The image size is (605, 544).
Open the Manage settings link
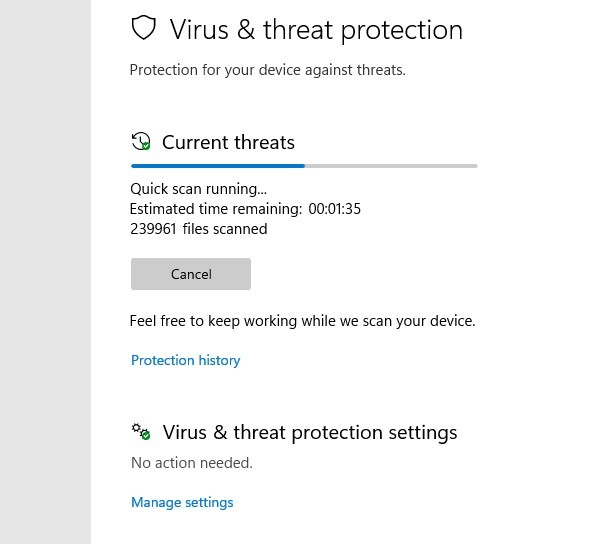click(182, 502)
